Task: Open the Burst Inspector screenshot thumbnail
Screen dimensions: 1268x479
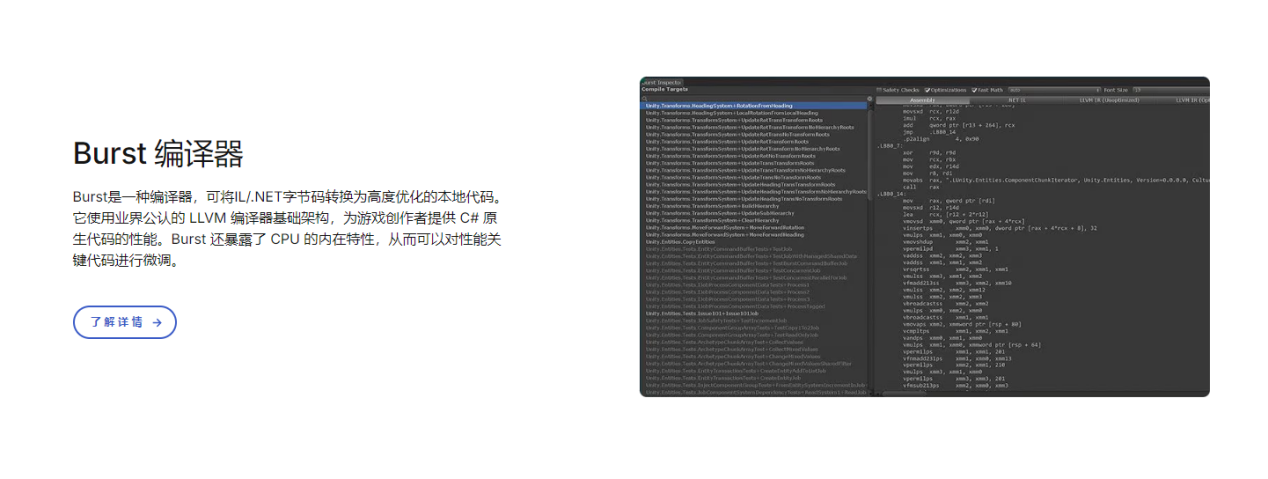Action: pos(925,237)
